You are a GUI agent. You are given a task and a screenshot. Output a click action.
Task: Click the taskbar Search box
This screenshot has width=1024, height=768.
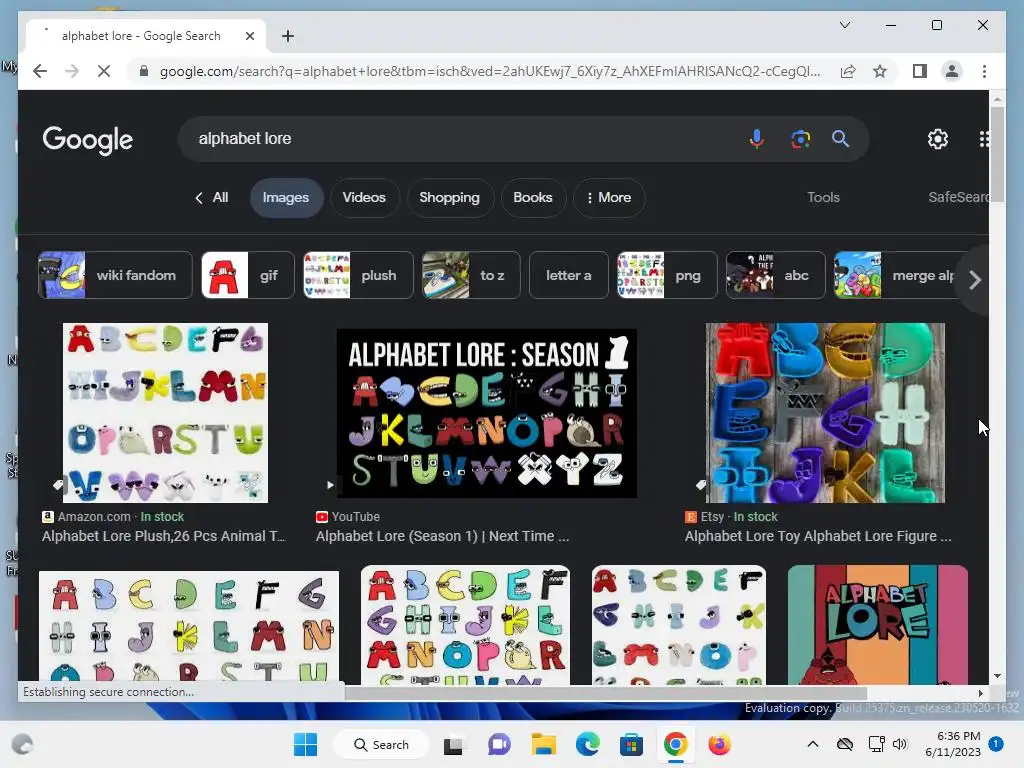point(381,744)
